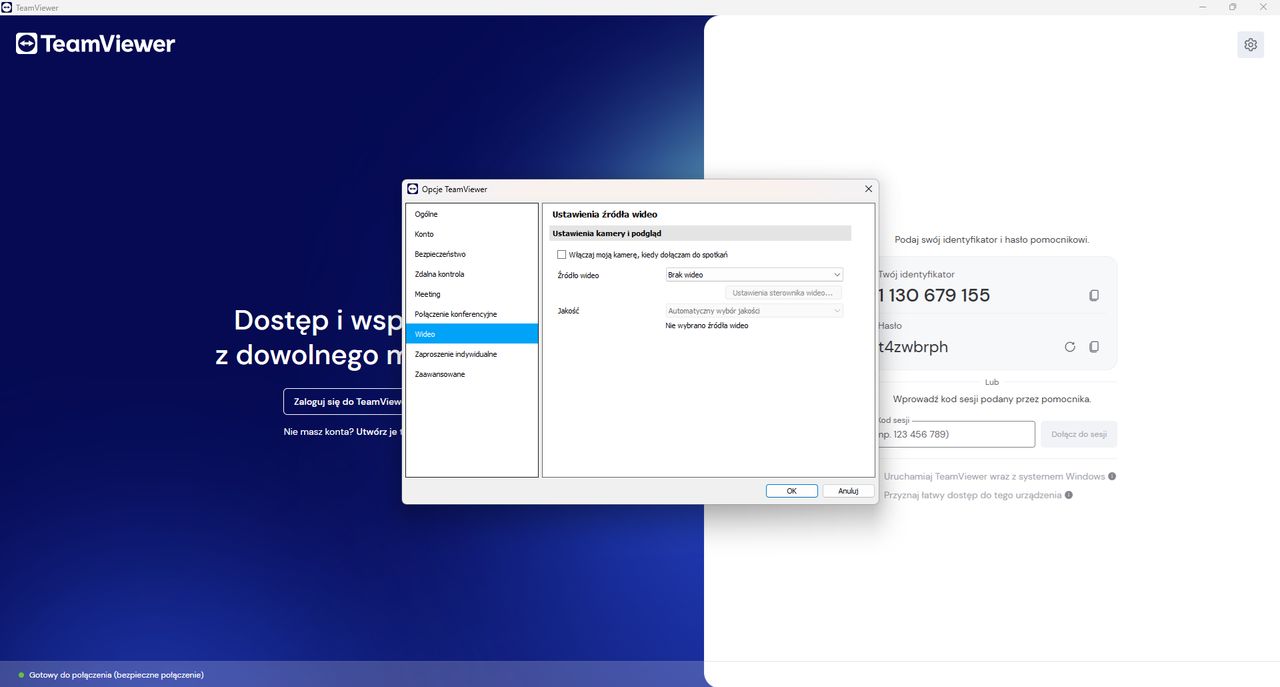The width and height of the screenshot is (1280, 687).
Task: Click the green connection status dot
Action: [21, 675]
